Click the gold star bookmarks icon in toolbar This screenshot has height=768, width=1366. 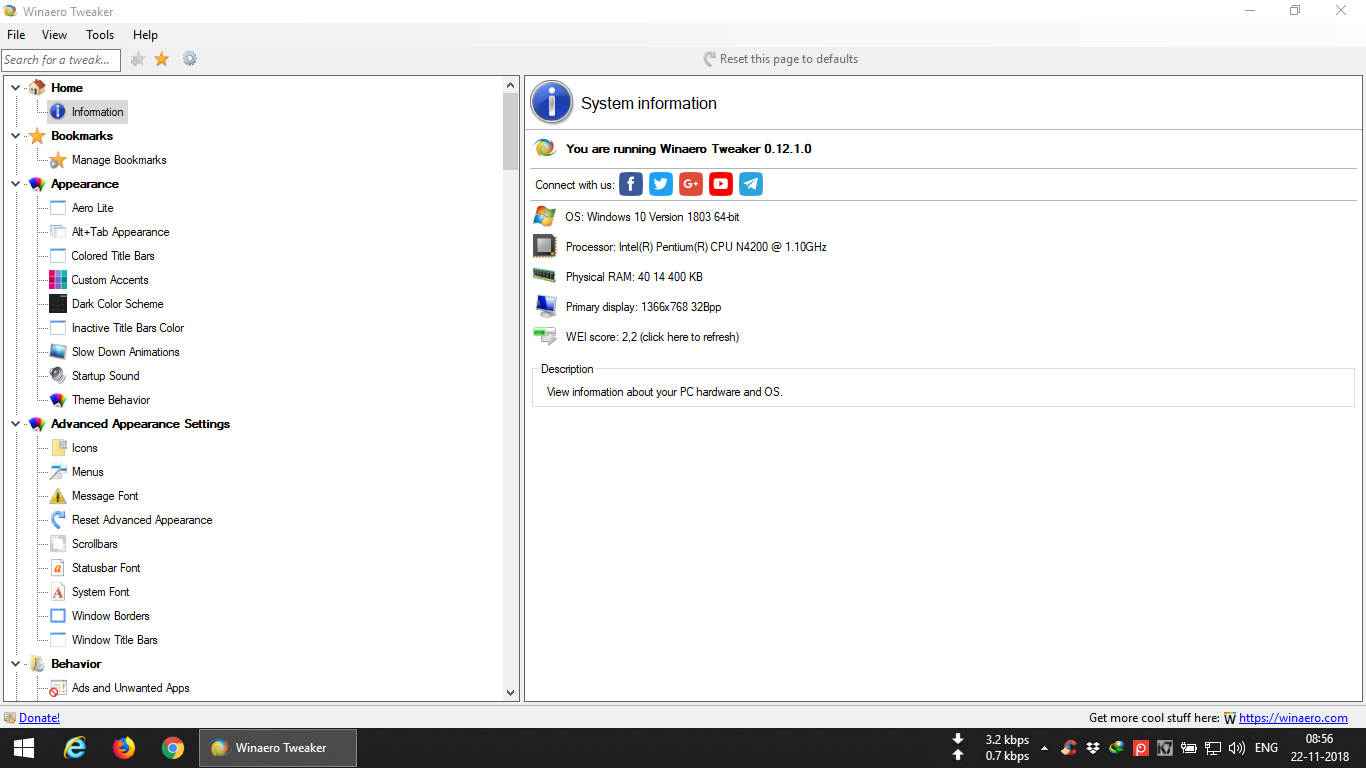click(162, 59)
